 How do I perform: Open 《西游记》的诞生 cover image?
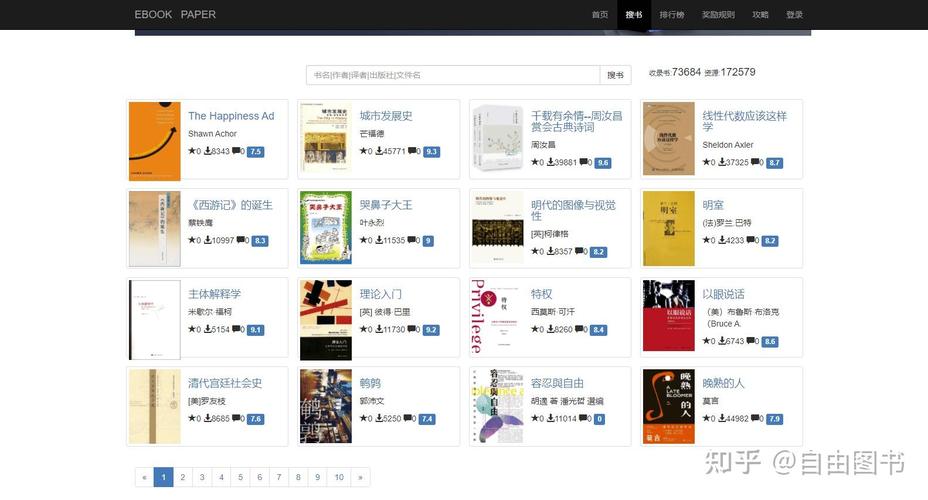coord(154,228)
